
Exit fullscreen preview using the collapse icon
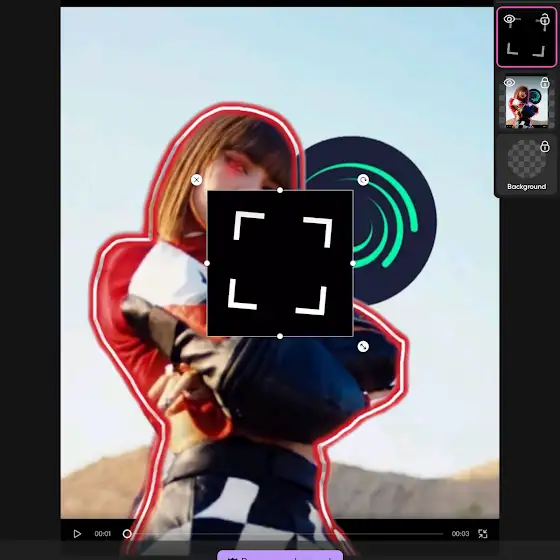coord(482,534)
